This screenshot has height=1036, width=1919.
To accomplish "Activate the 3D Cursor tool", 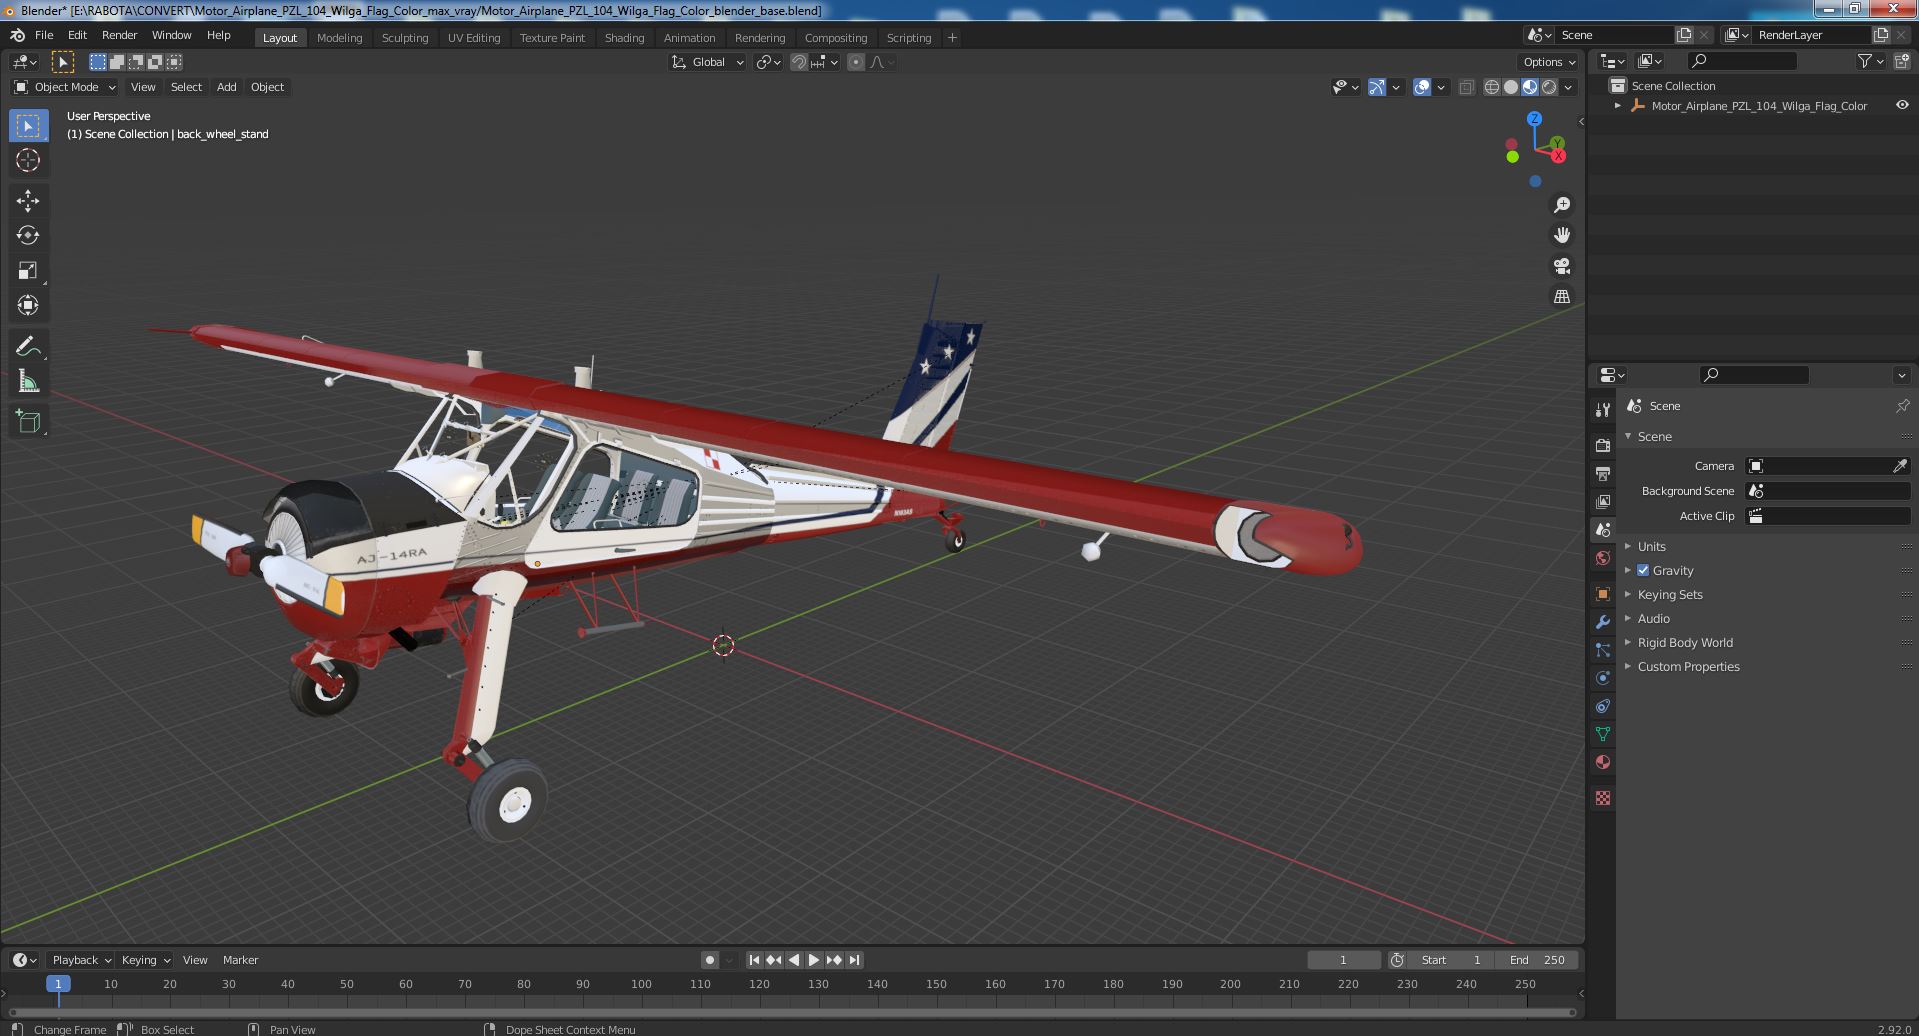I will [x=28, y=160].
